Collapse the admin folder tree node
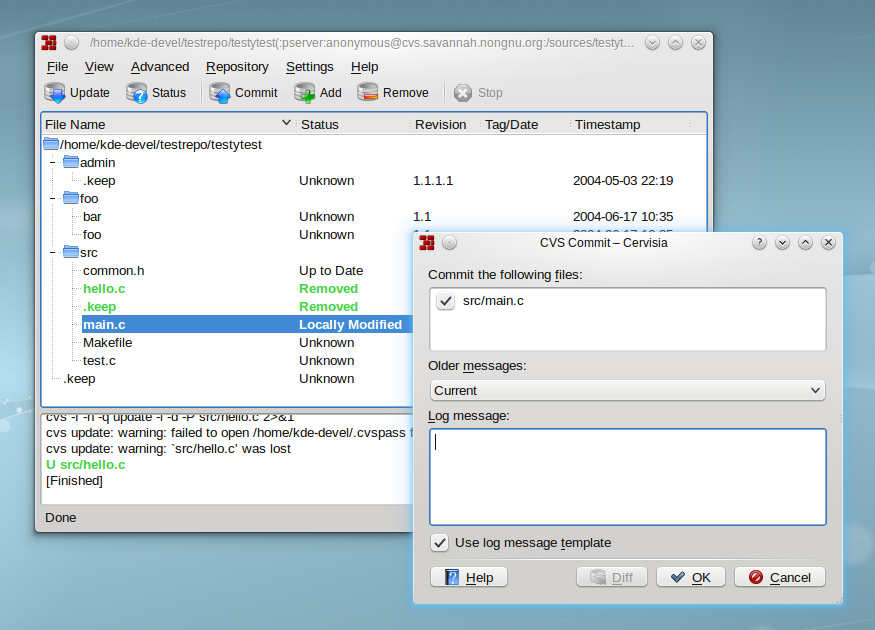The width and height of the screenshot is (875, 630). point(53,162)
